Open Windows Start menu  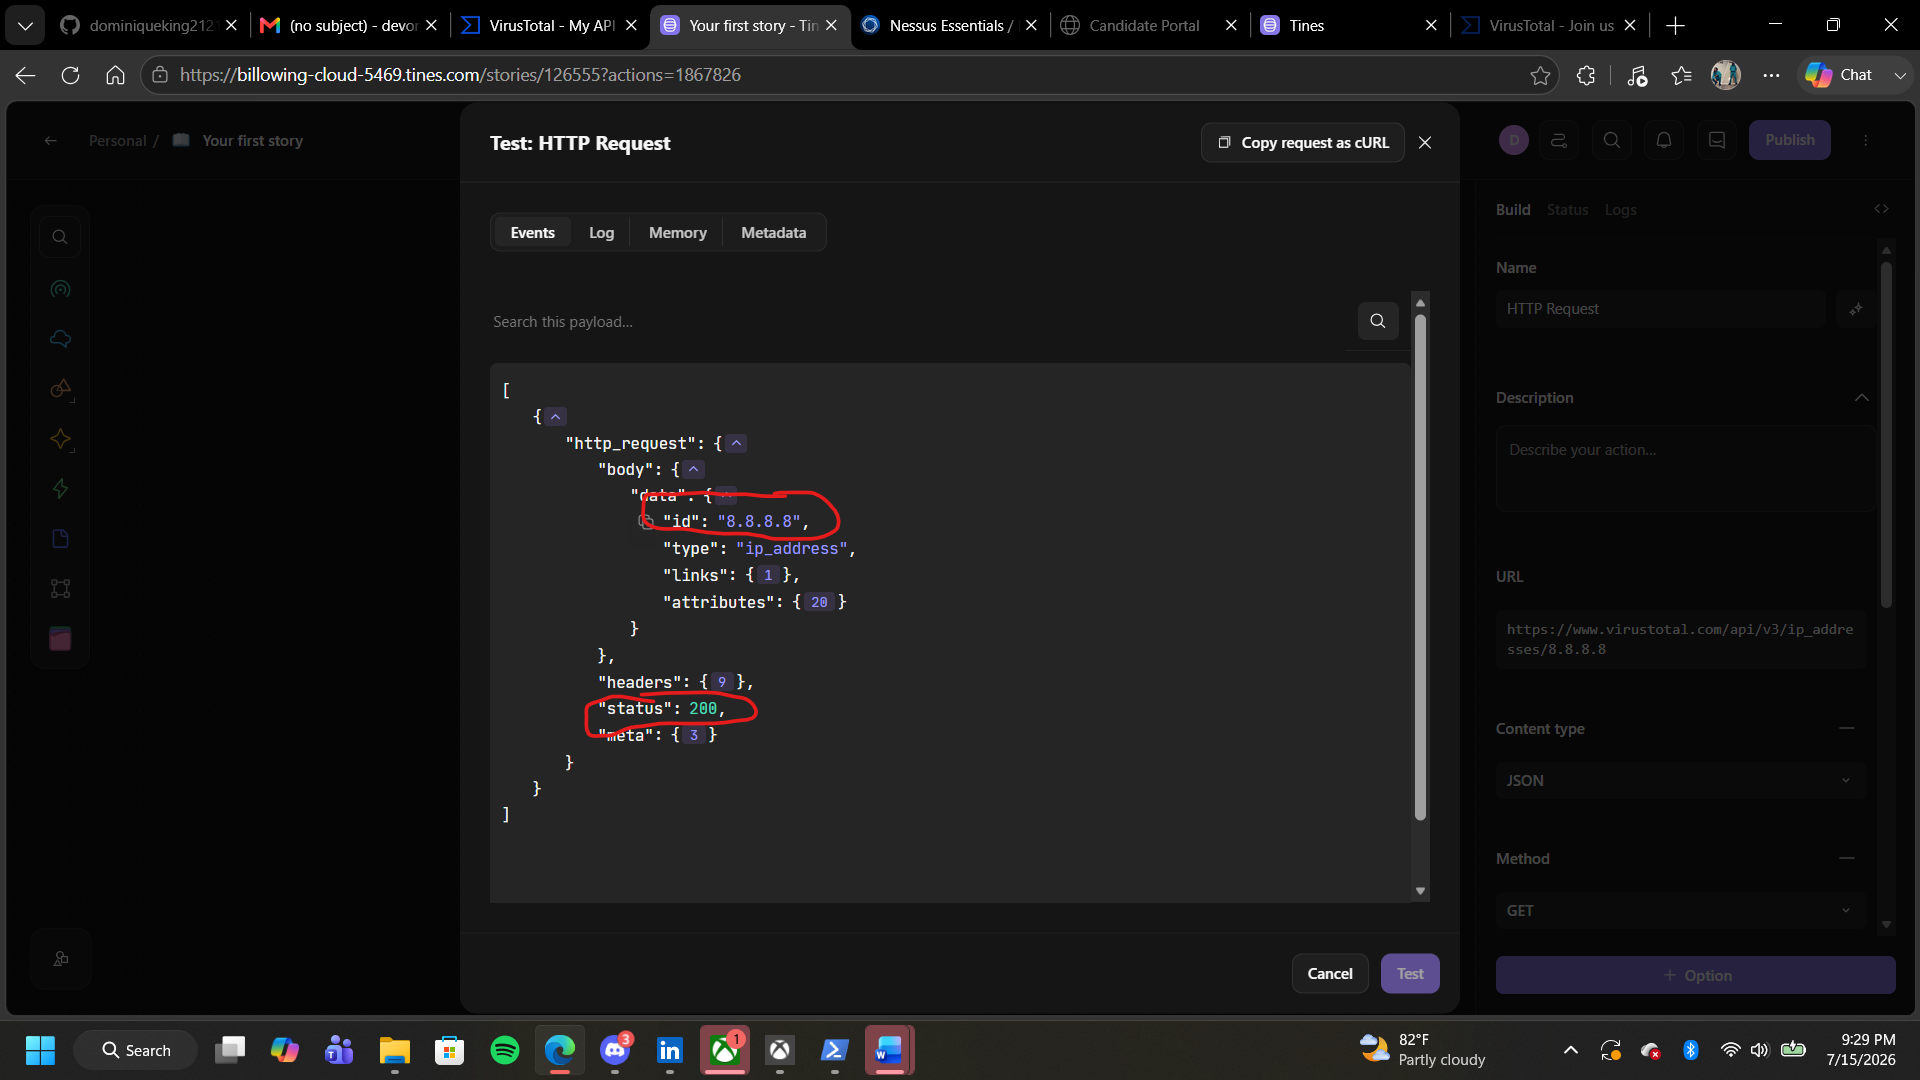pos(40,1050)
